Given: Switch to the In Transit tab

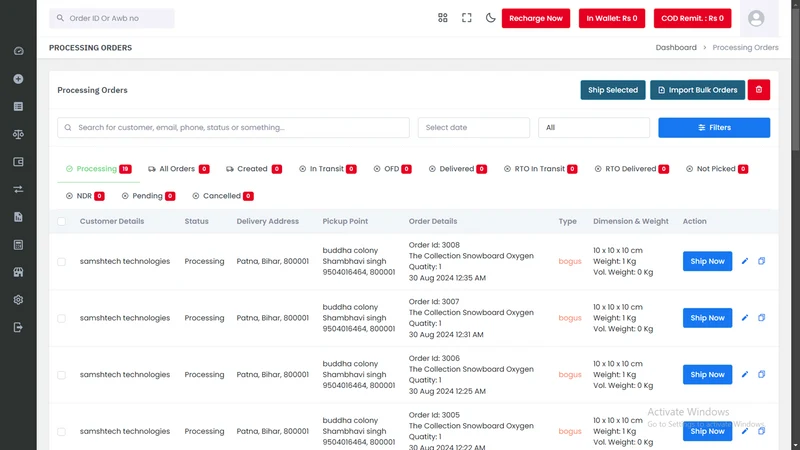Looking at the screenshot, I should [328, 169].
